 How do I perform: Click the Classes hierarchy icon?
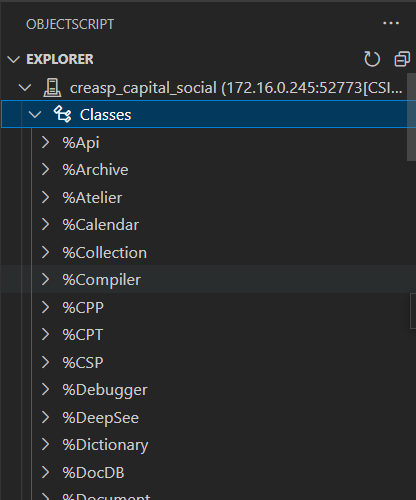pyautogui.click(x=62, y=115)
